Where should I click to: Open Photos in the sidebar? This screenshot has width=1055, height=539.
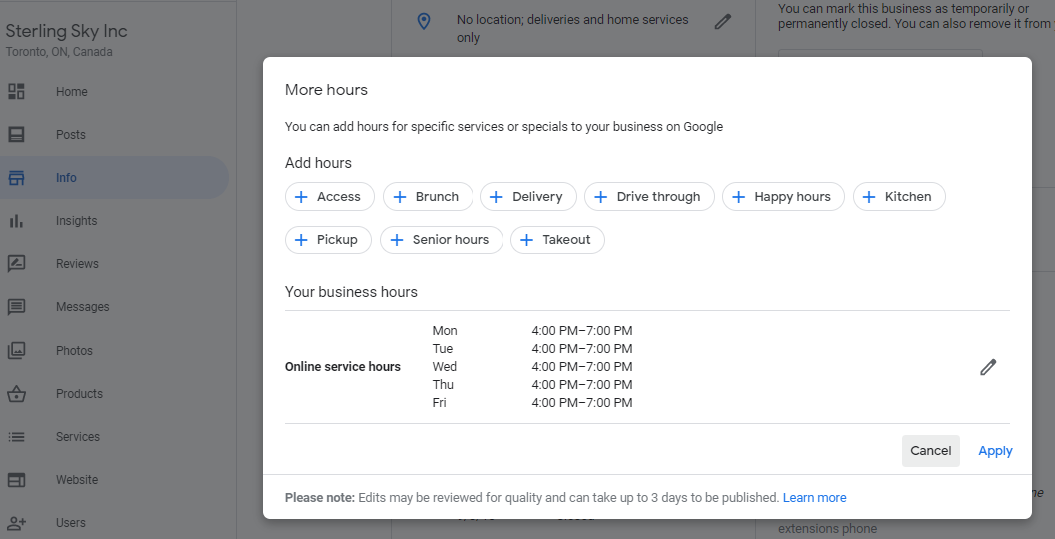[x=74, y=351]
